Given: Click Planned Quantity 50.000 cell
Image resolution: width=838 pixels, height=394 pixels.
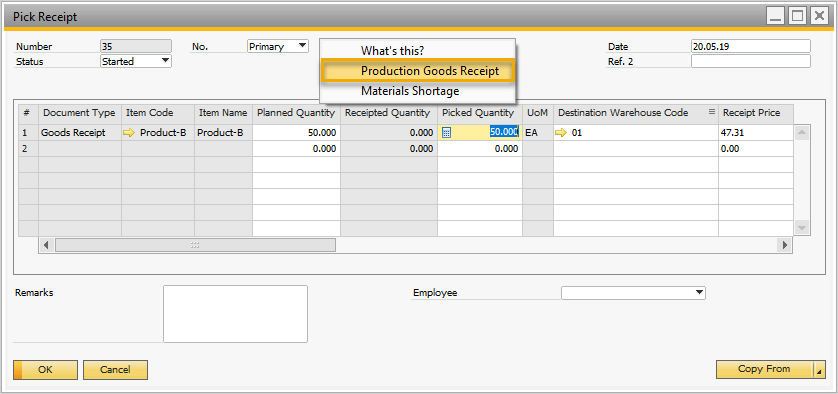Looking at the screenshot, I should pyautogui.click(x=297, y=133).
